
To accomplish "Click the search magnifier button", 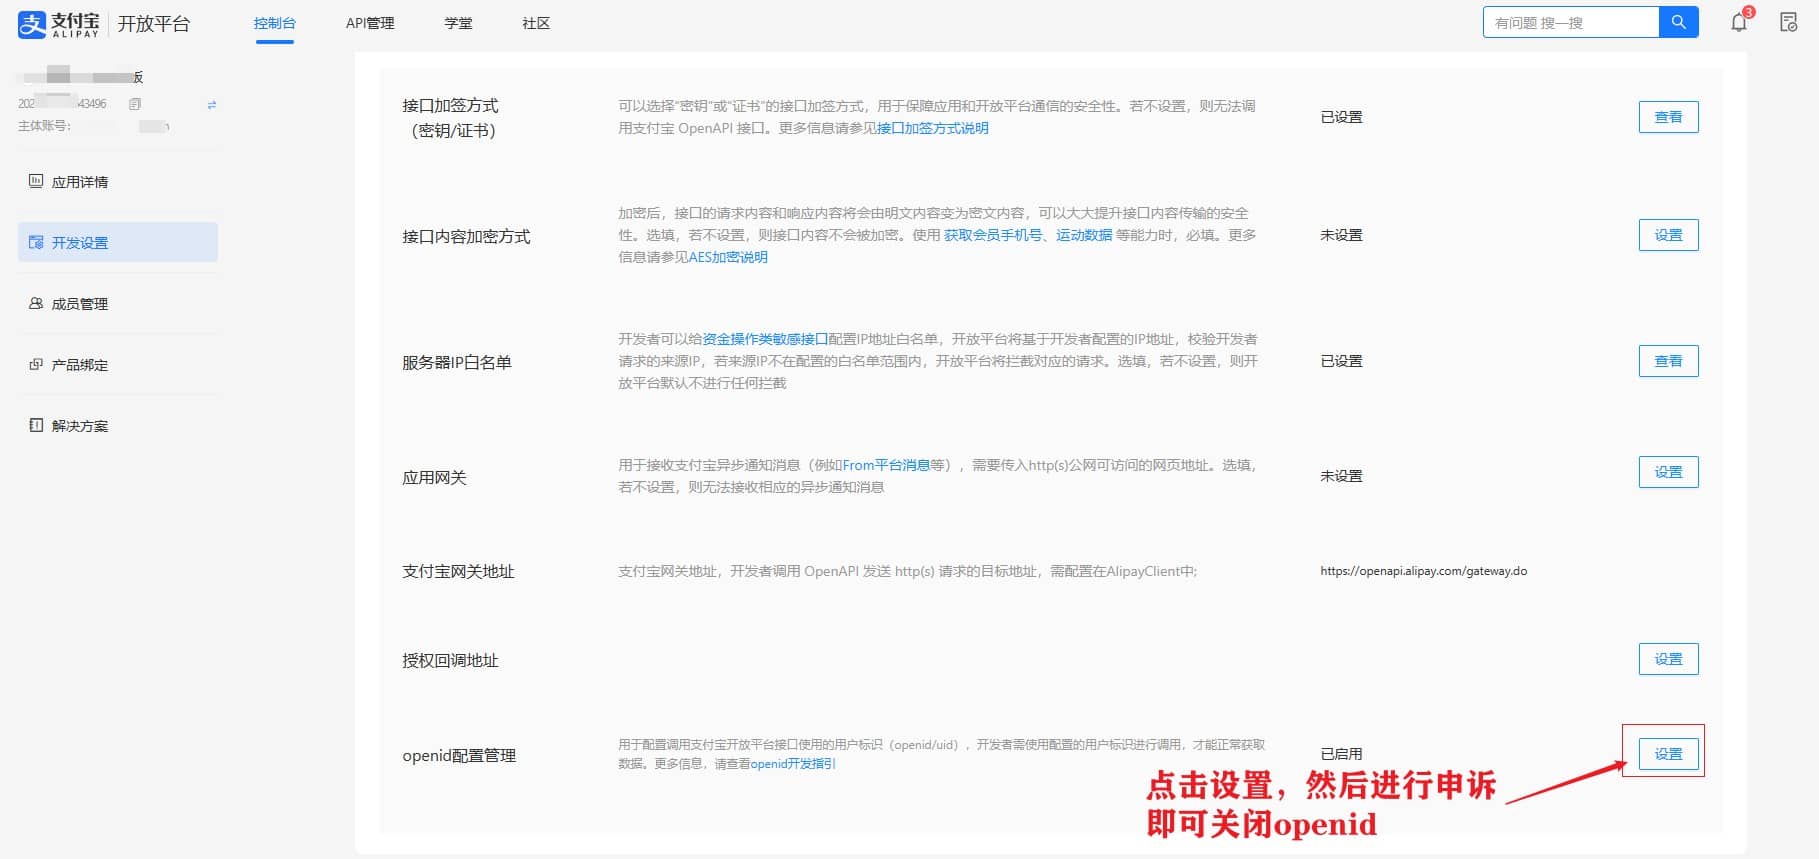I will tap(1678, 22).
